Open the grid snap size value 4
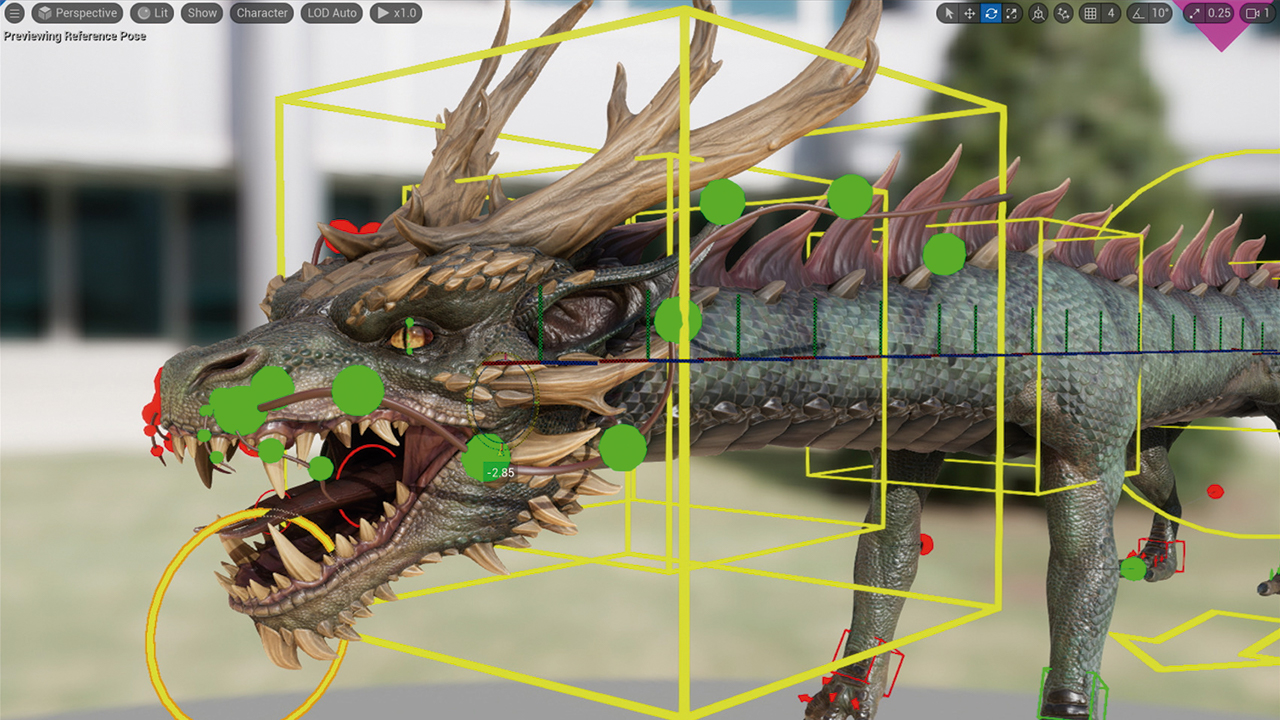The width and height of the screenshot is (1280, 720). coord(1111,13)
